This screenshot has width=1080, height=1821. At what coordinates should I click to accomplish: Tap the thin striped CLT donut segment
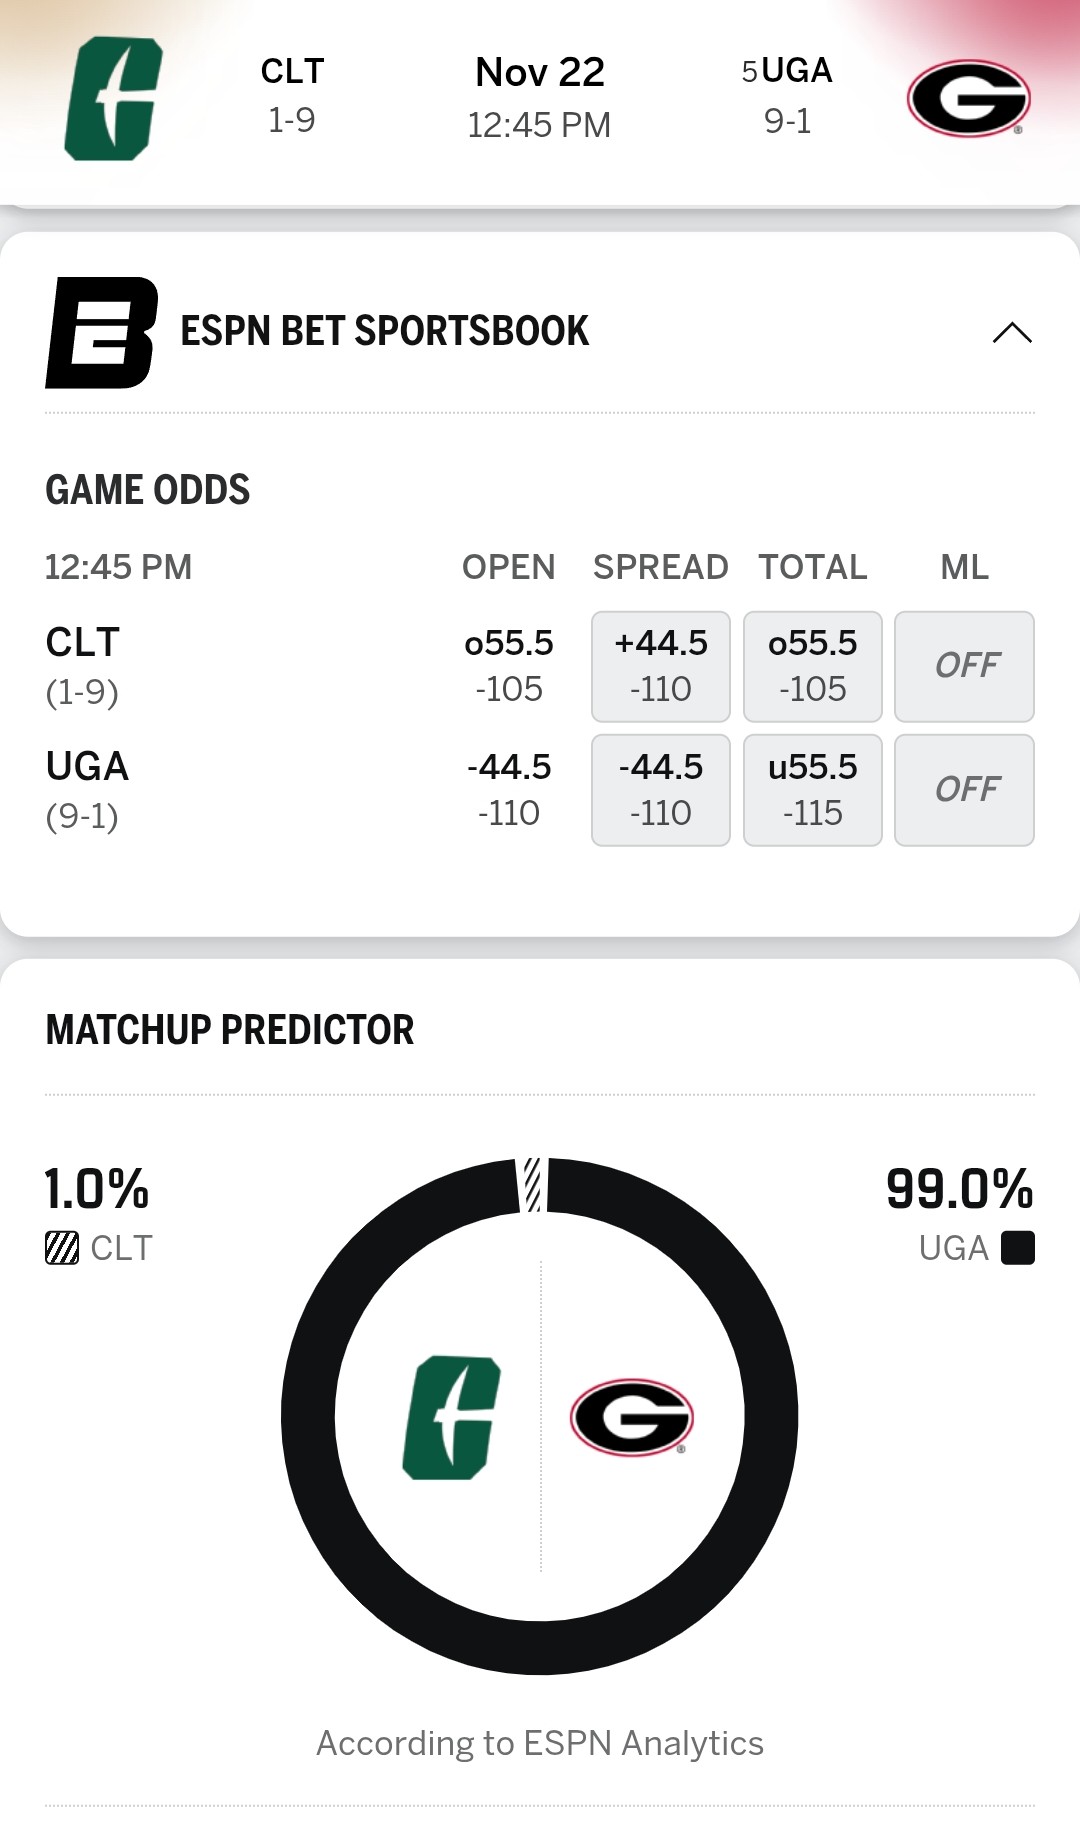coord(533,1185)
